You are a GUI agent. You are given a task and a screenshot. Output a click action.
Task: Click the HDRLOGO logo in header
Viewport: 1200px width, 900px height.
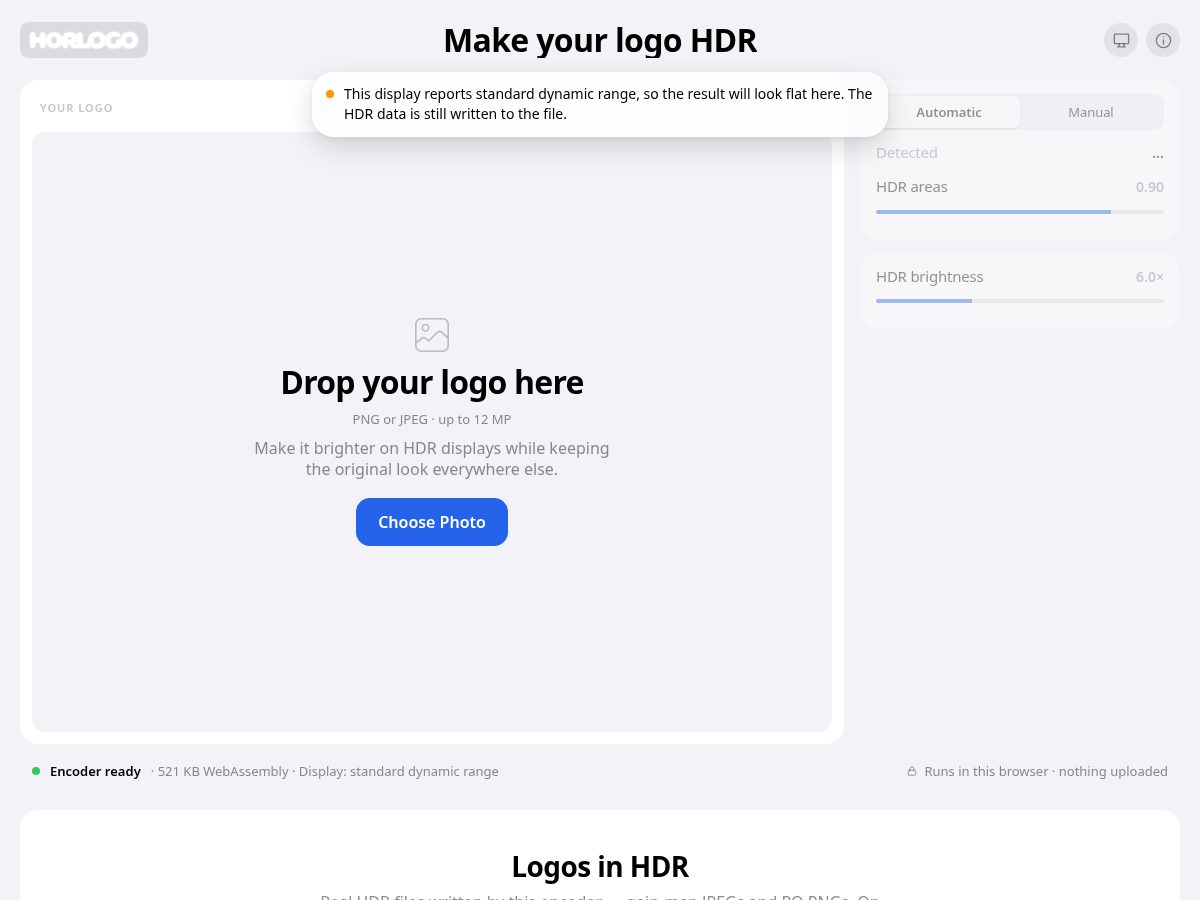(84, 40)
